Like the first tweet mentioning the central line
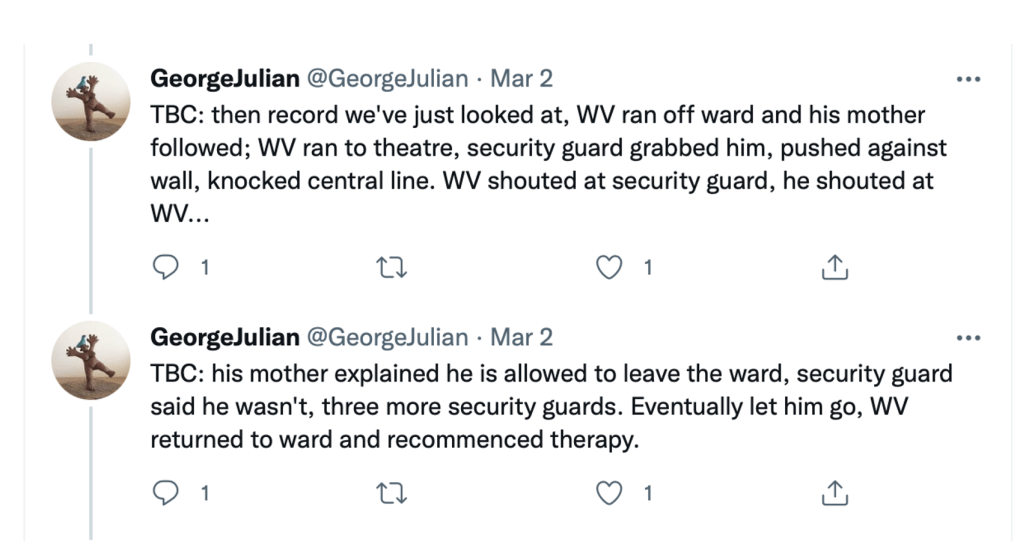 [x=608, y=267]
